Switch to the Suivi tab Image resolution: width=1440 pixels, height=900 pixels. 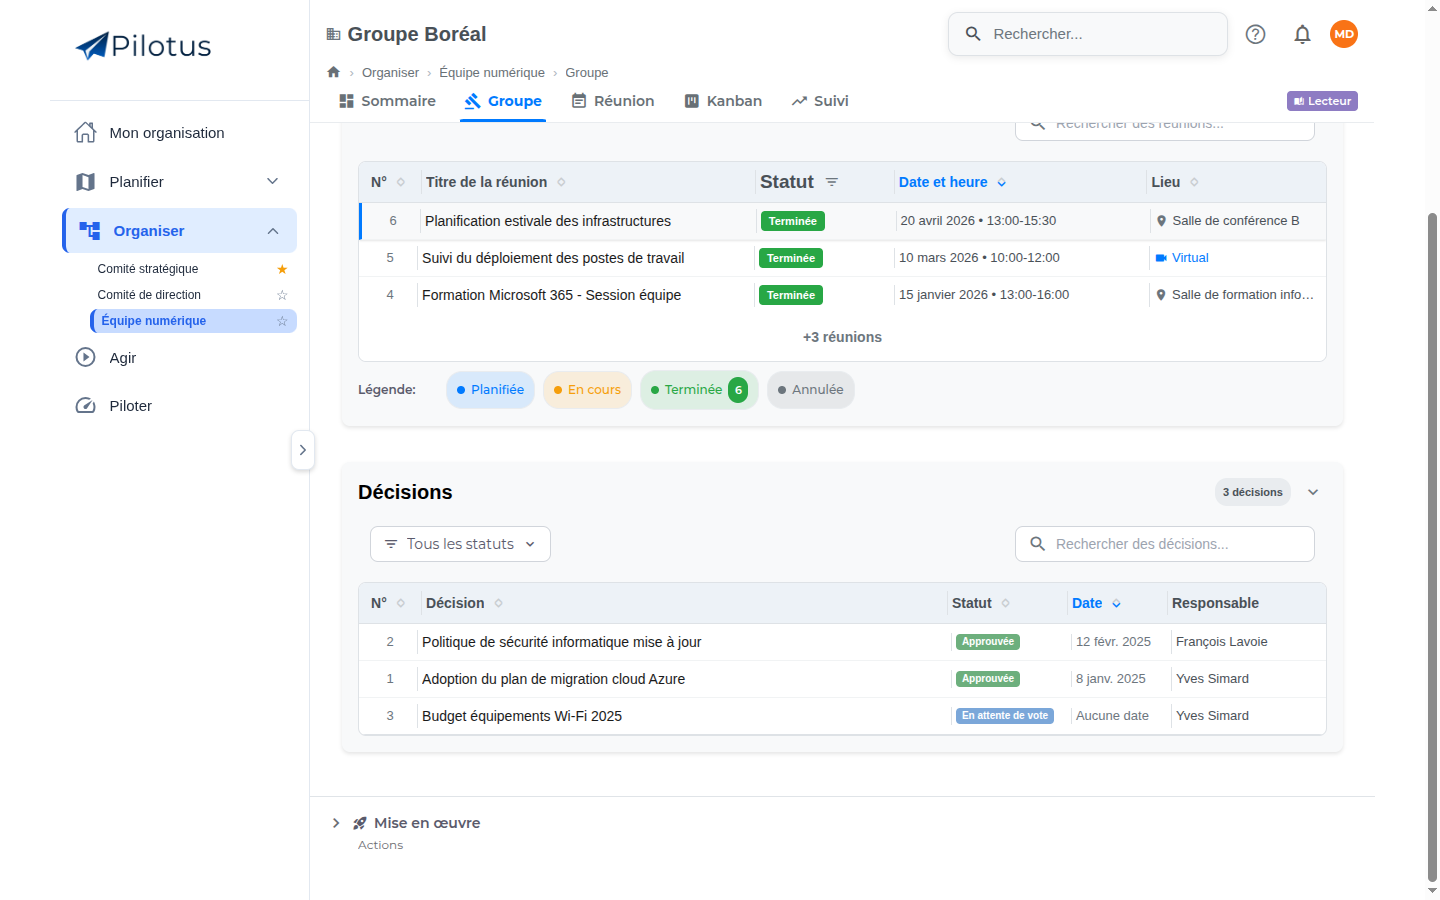pos(820,101)
